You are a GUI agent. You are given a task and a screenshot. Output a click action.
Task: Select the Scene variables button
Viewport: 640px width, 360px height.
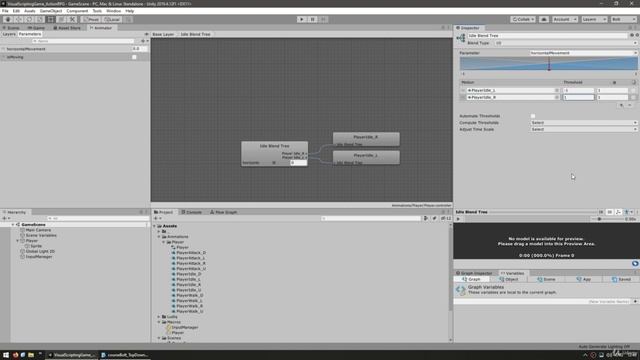click(547, 280)
